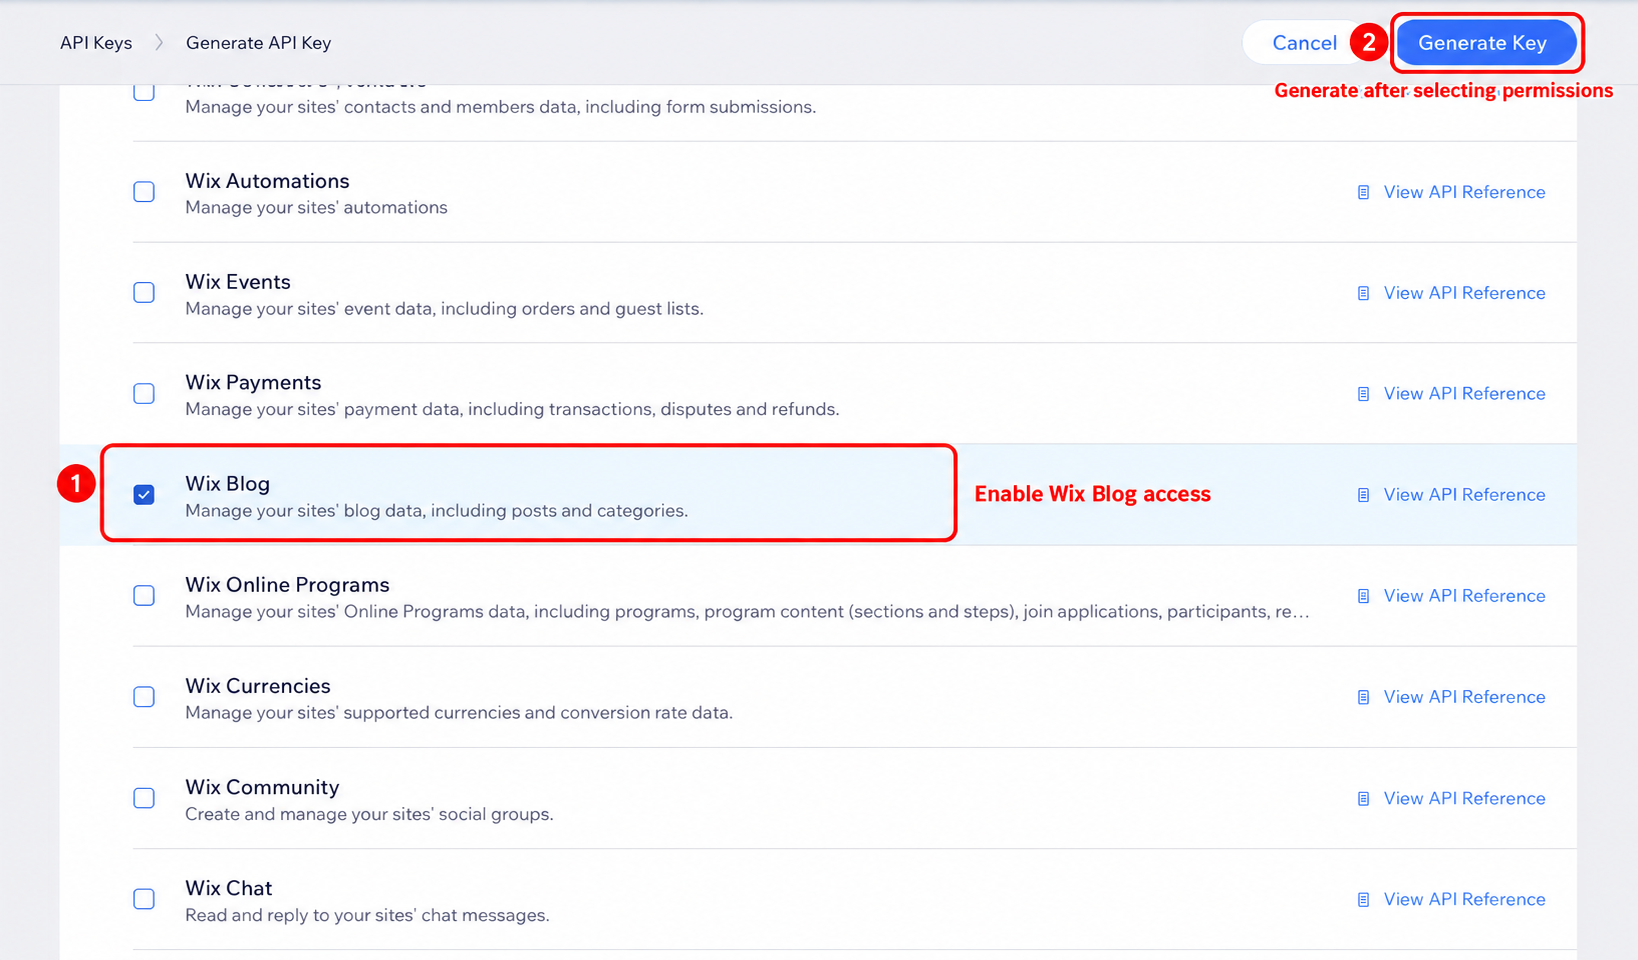The width and height of the screenshot is (1638, 960).
Task: Click the blog data posts description
Action: click(x=436, y=511)
